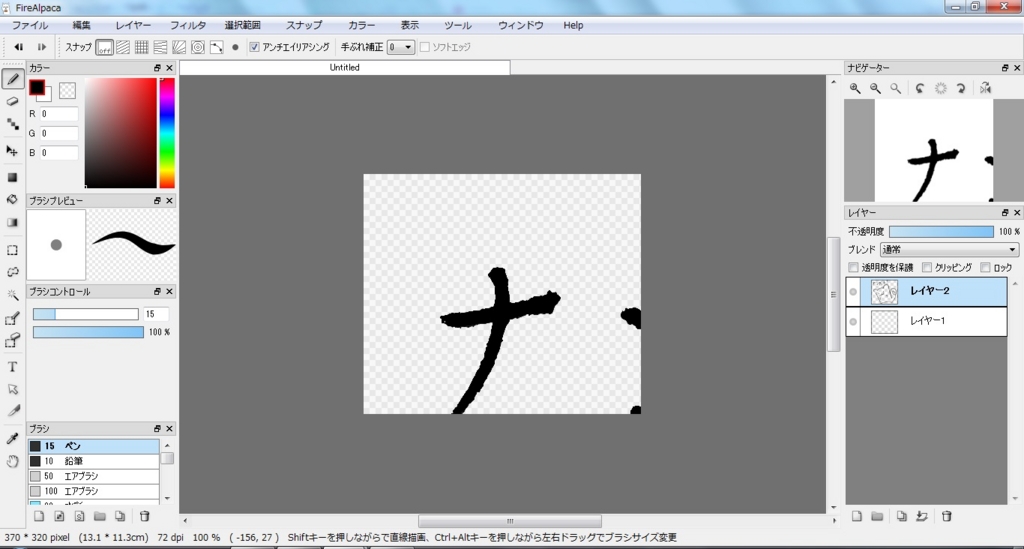1024x549 pixels.
Task: Enable the curve snap icon
Action: [x=216, y=47]
